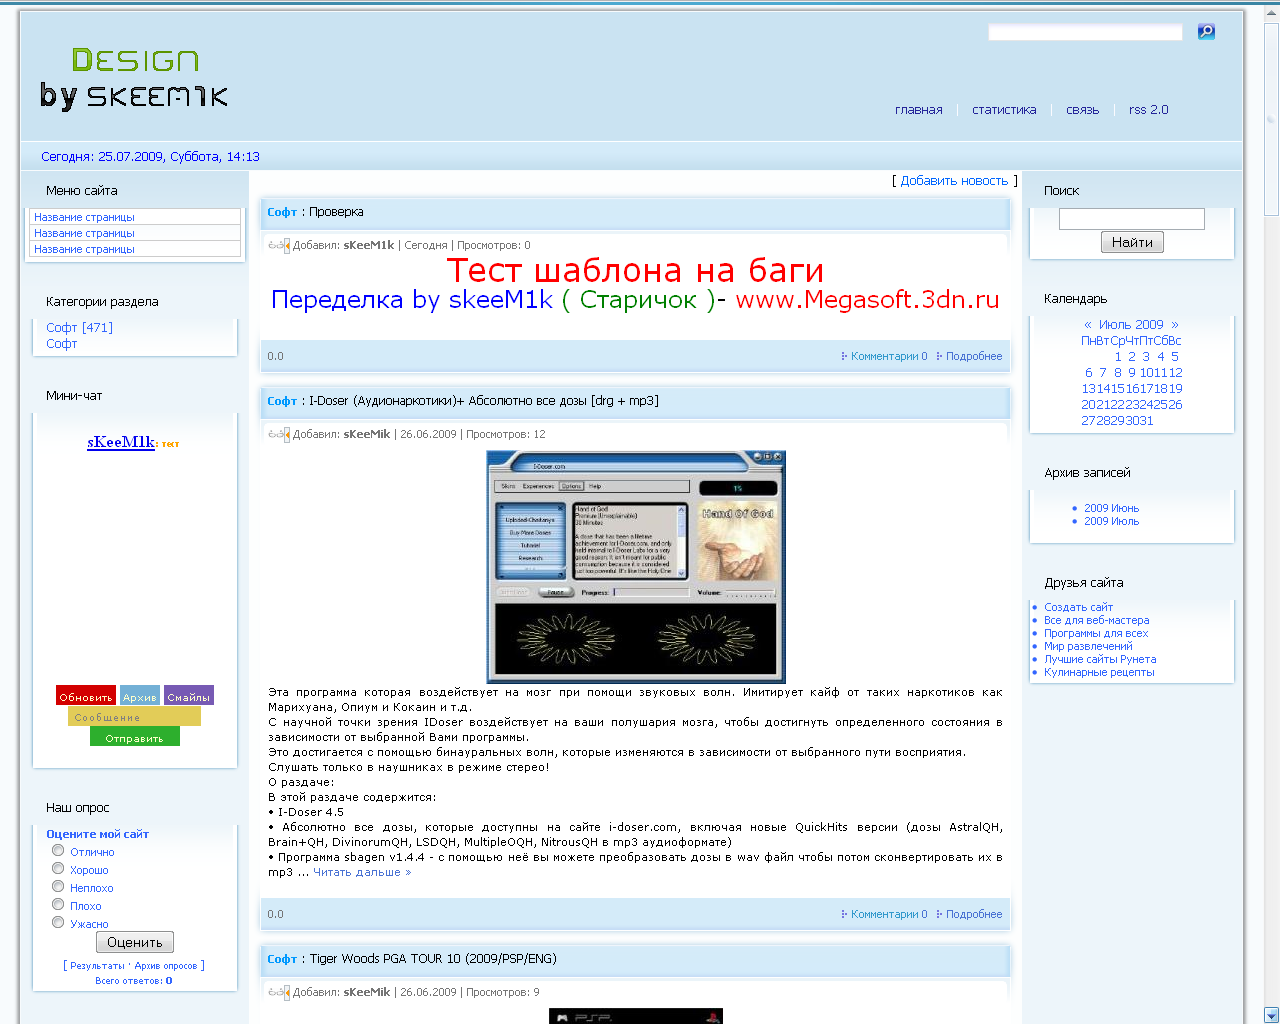Open the Программы для всех link
Screen dimensions: 1280x1024
point(1096,633)
